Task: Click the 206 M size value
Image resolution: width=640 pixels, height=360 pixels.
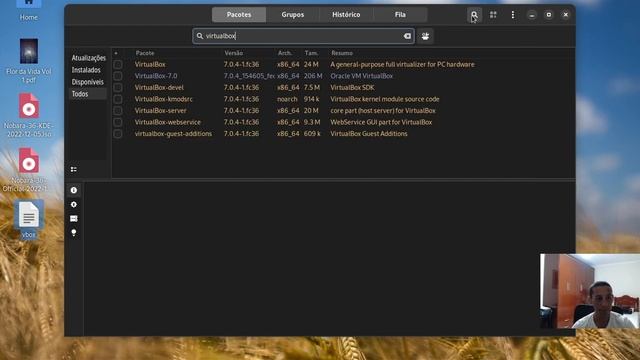Action: [313, 76]
